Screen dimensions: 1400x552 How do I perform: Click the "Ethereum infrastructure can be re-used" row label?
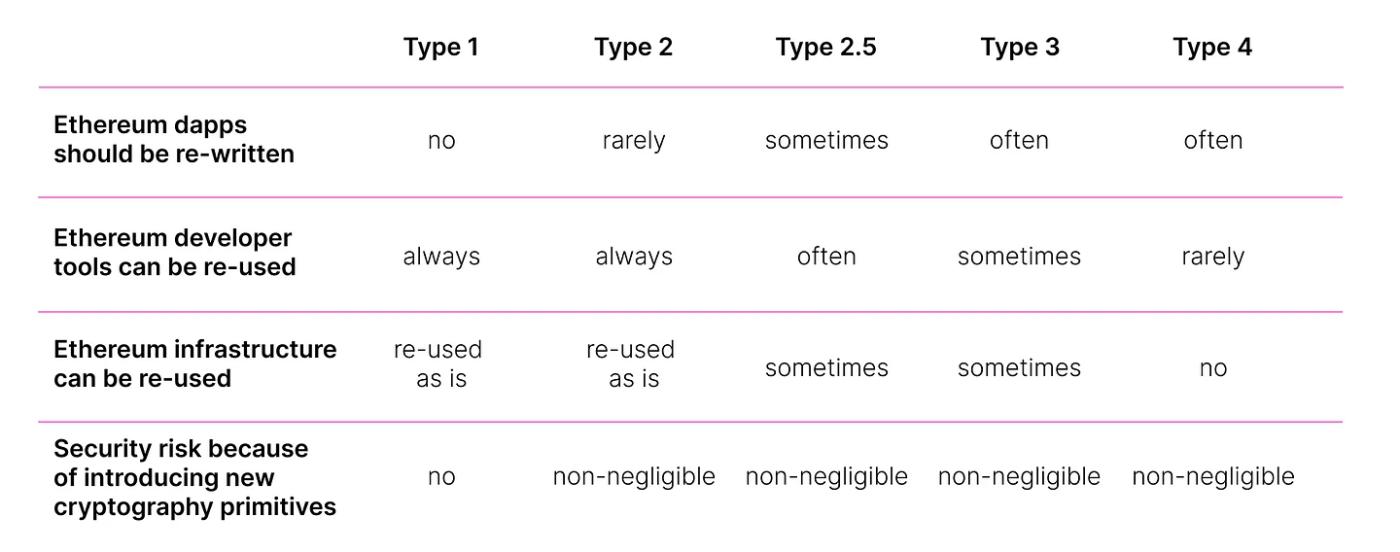(195, 364)
